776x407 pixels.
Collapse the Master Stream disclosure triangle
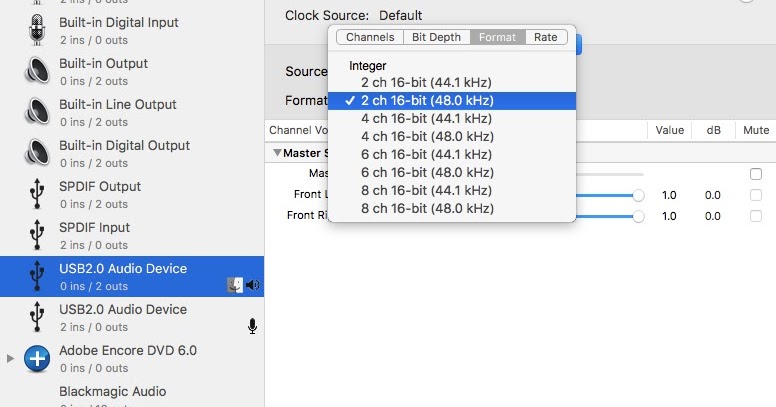pos(277,153)
